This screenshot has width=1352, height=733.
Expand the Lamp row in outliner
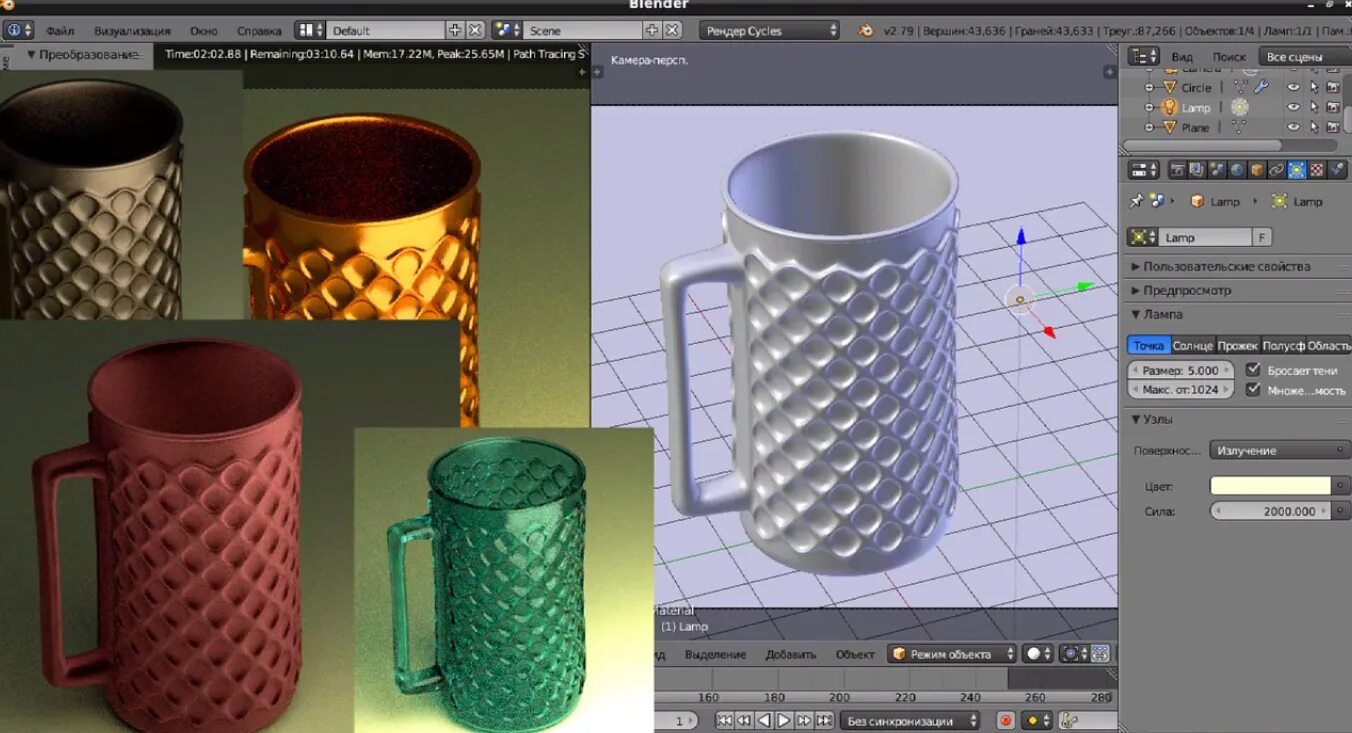[1150, 107]
